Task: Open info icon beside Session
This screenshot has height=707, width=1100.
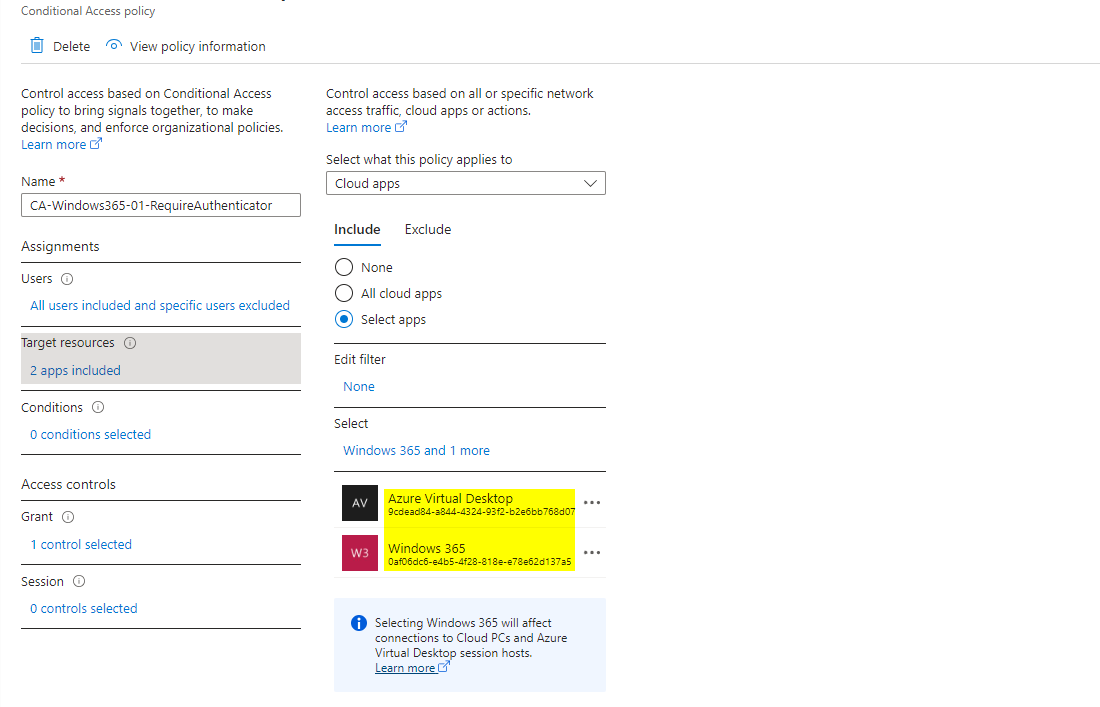Action: pos(79,581)
